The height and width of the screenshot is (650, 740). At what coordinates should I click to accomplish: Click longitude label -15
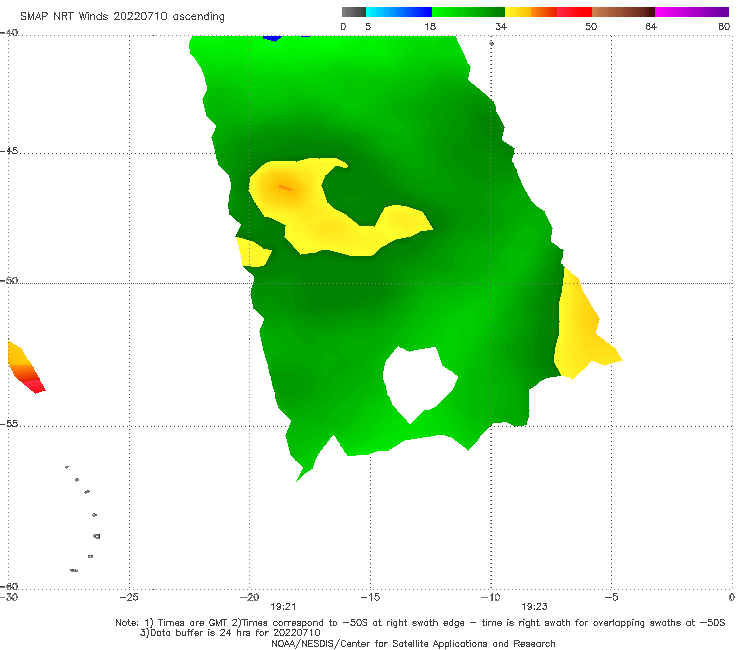(370, 597)
